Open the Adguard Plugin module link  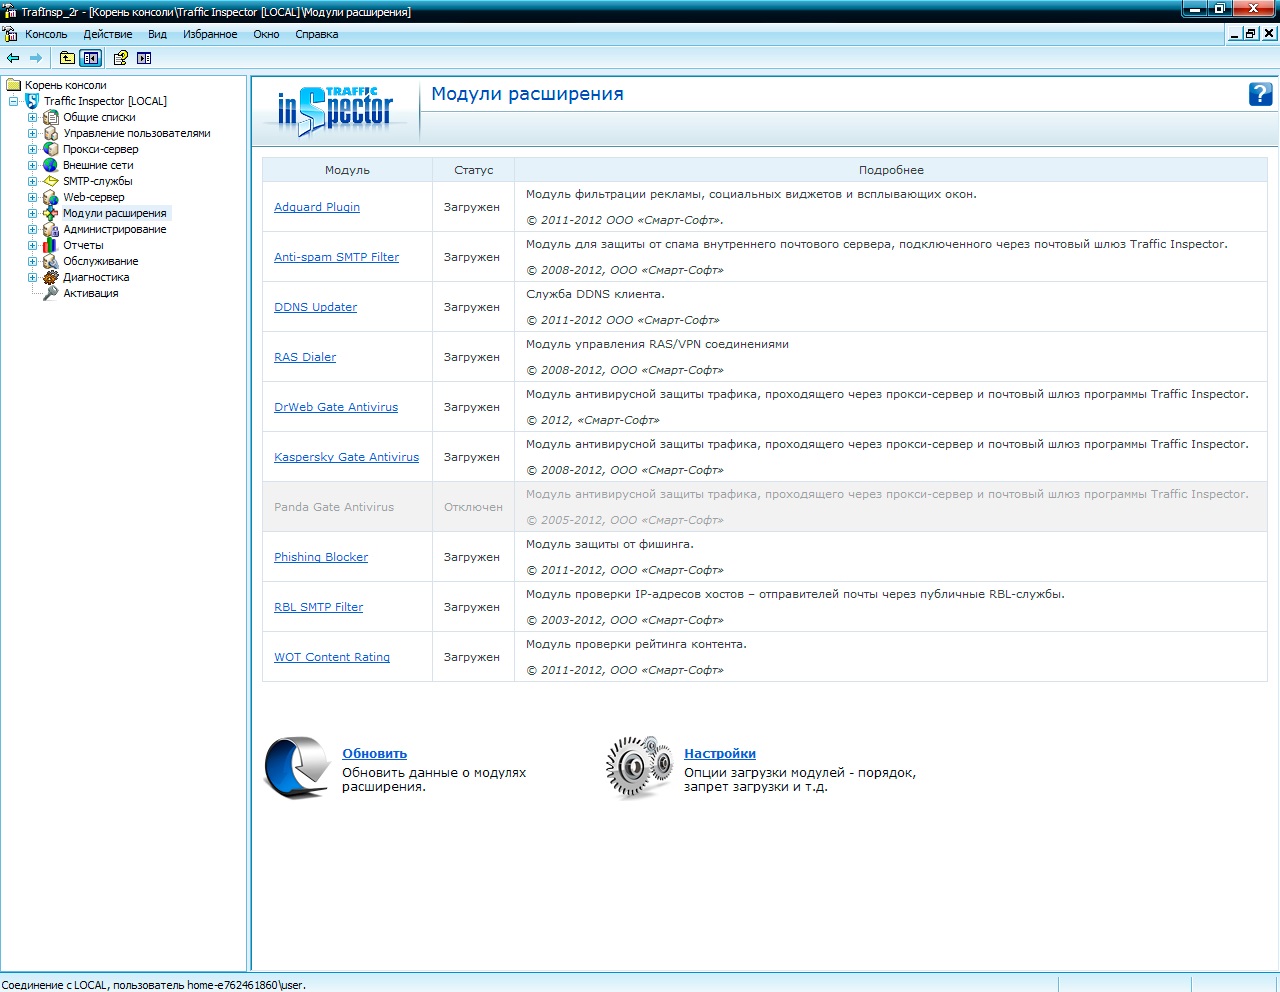(317, 207)
